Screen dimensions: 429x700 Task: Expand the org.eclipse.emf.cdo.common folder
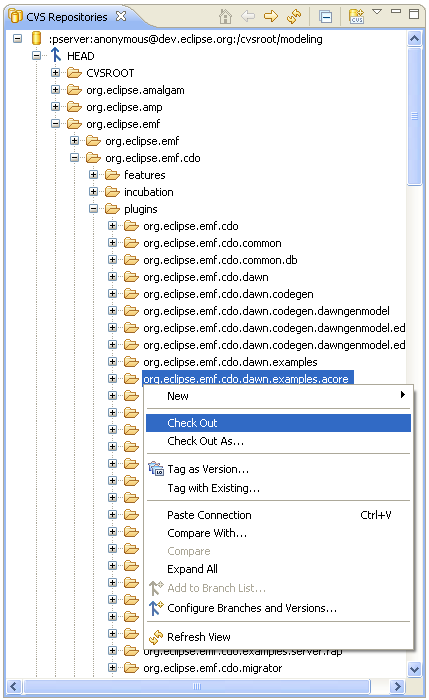(112, 242)
